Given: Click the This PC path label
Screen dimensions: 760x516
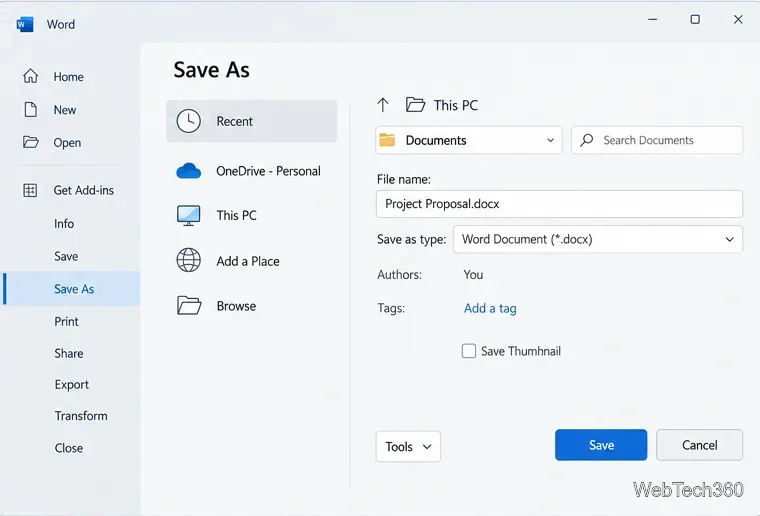Looking at the screenshot, I should pos(456,105).
